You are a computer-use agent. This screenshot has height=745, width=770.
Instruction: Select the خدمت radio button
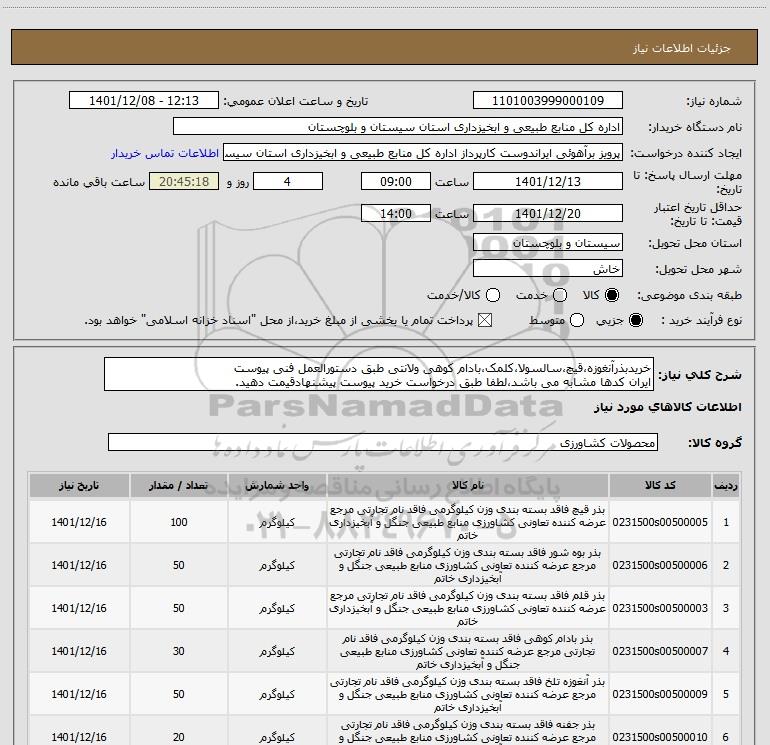point(560,295)
